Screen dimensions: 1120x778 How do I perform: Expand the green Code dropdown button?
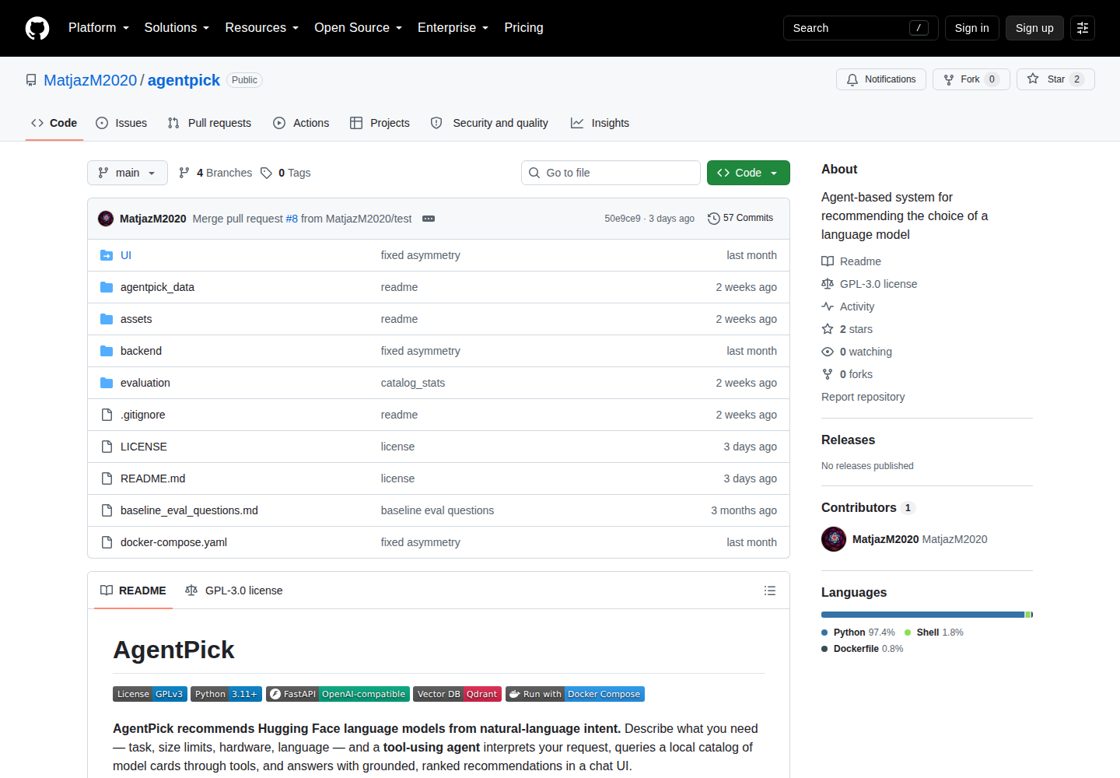coord(748,173)
